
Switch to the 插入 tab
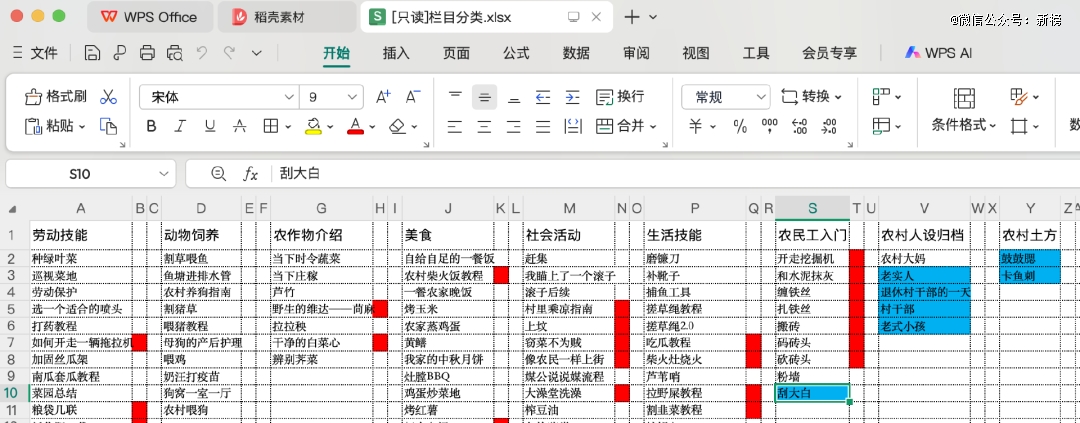click(396, 53)
